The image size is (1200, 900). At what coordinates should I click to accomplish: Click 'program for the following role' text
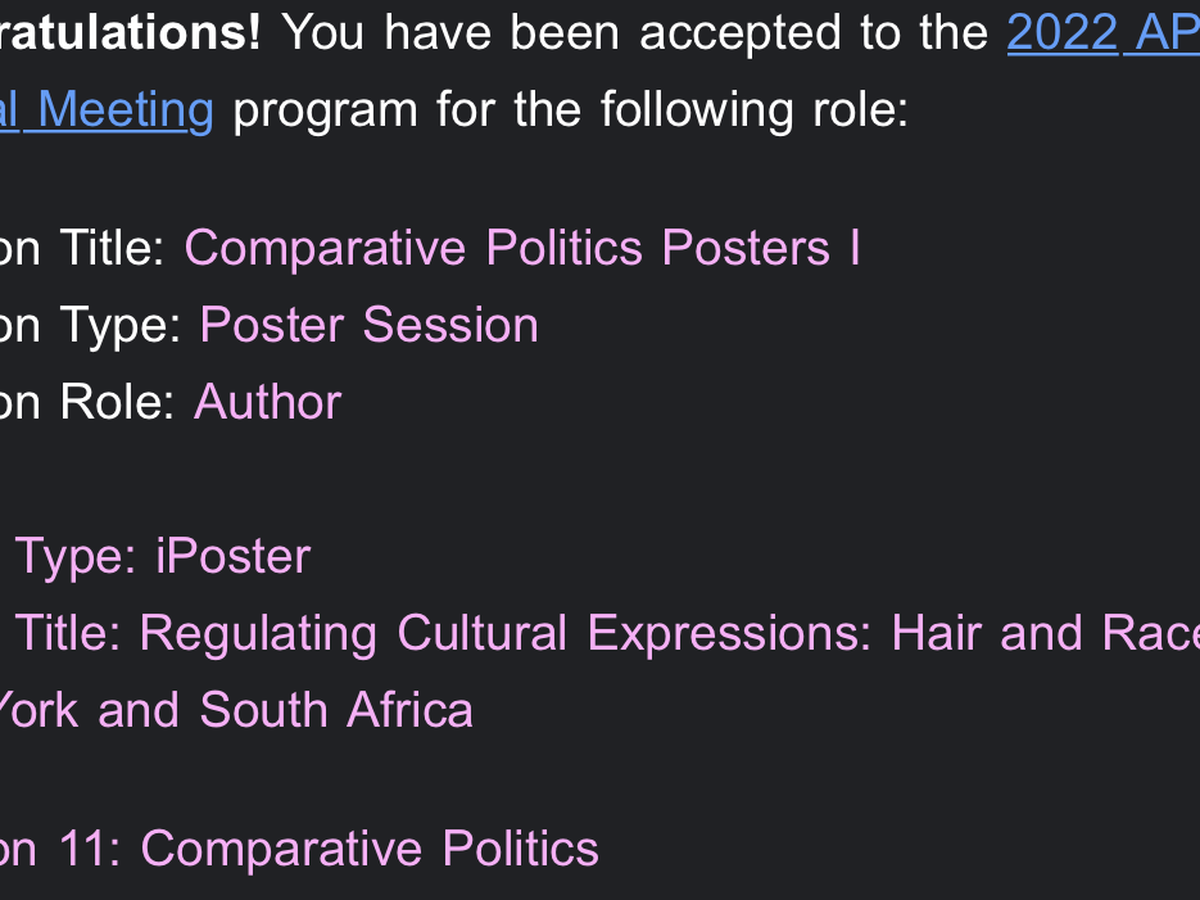(x=570, y=109)
